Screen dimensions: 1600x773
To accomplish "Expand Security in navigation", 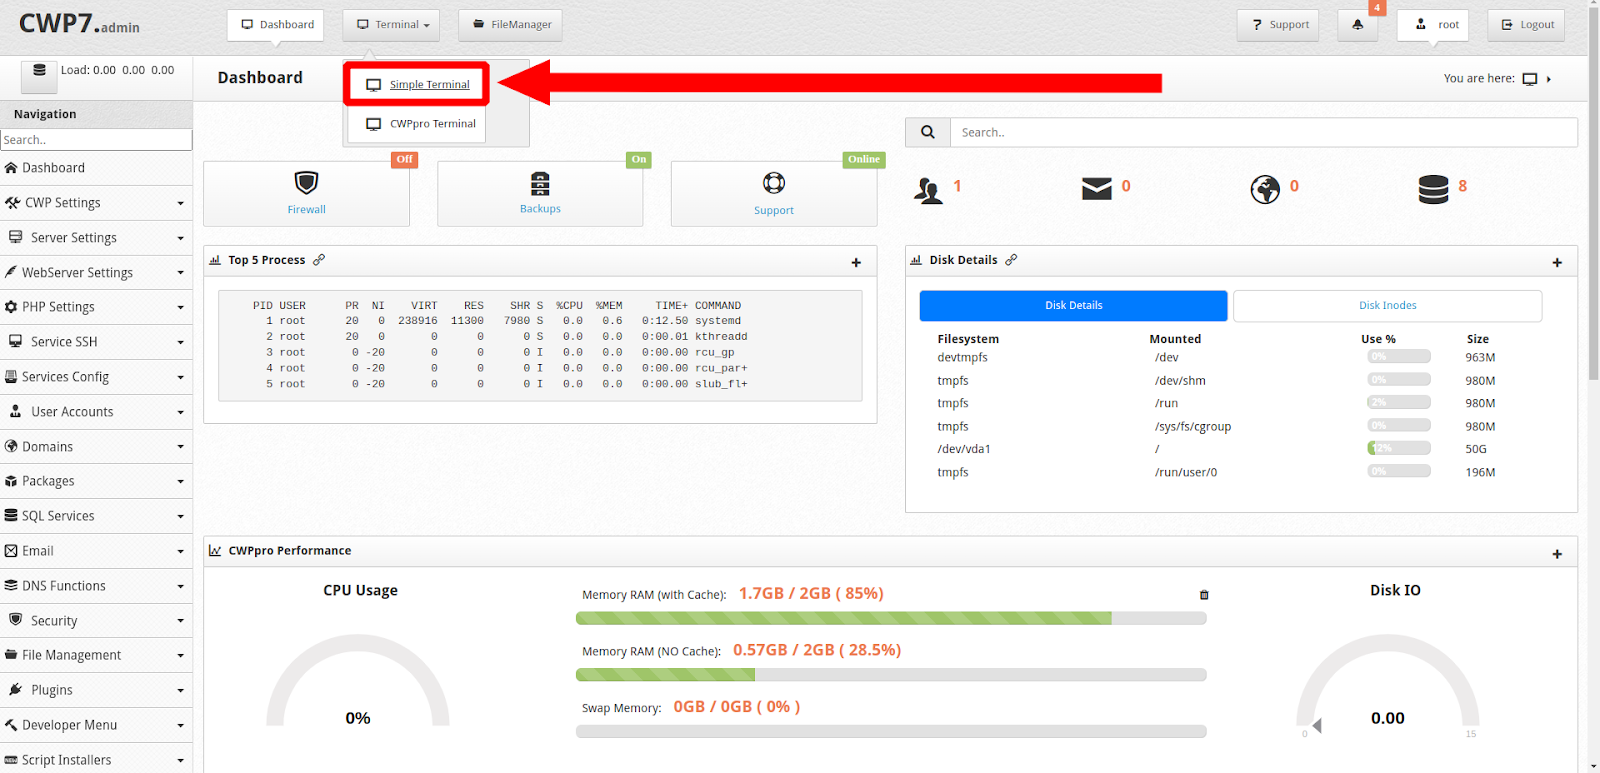I will click(x=96, y=621).
